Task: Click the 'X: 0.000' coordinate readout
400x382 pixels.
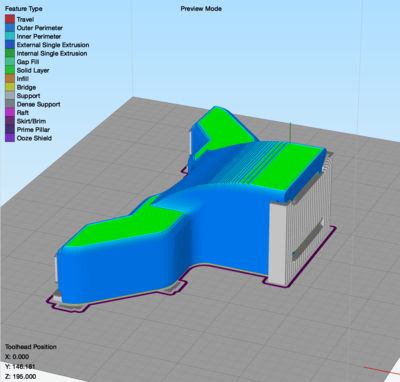Action: click(17, 357)
